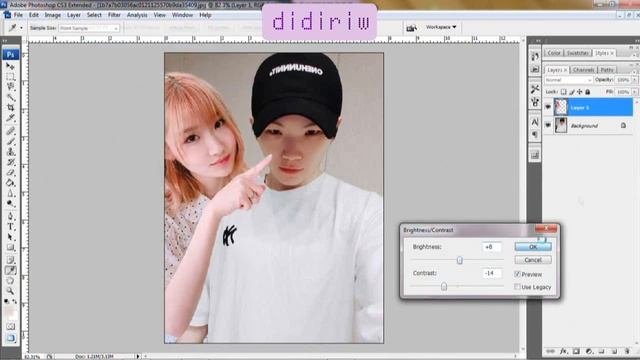640x360 pixels.
Task: Open the layer blend mode dropdown
Action: point(568,80)
